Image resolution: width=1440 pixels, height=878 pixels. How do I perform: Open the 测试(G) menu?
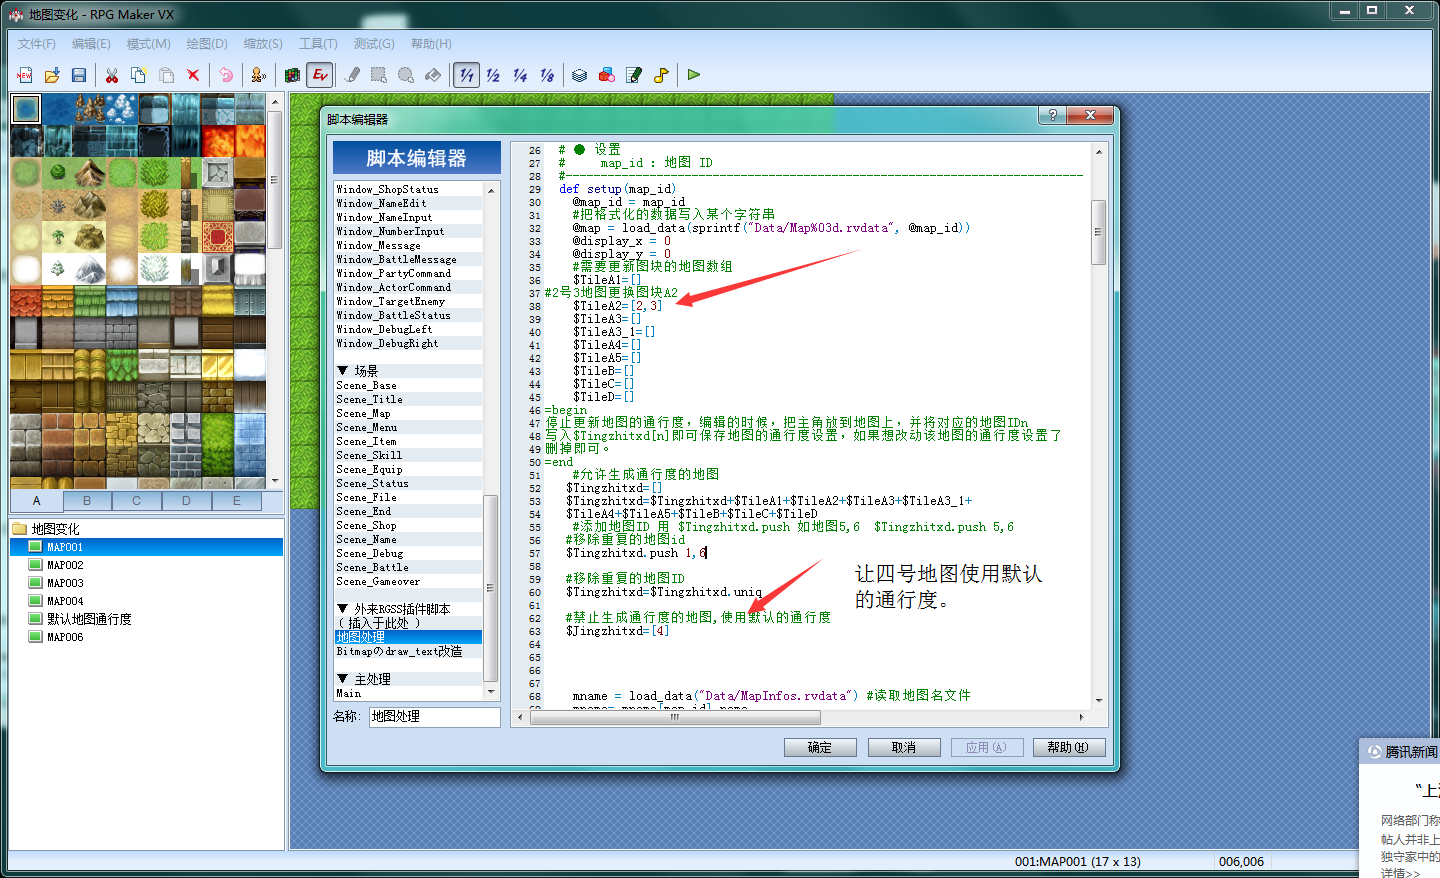374,44
